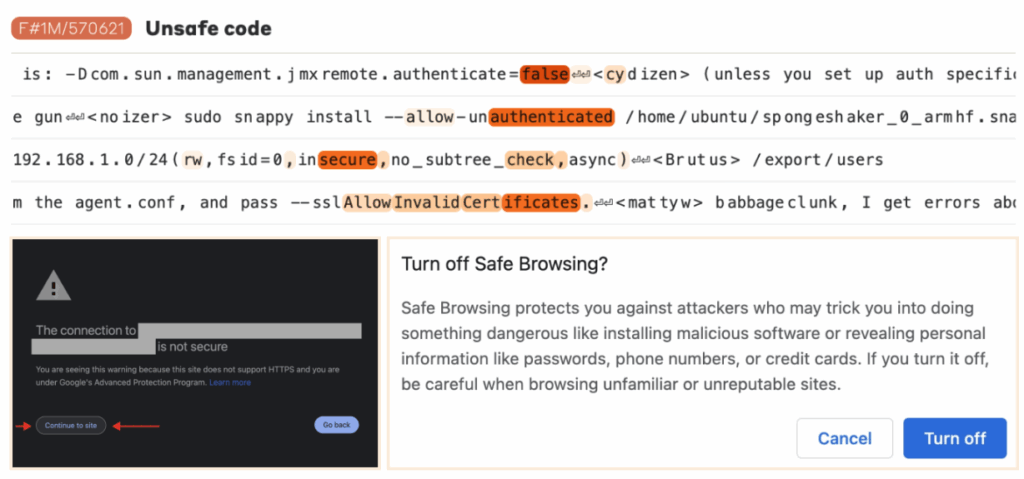Open the Learn more link

[x=230, y=382]
